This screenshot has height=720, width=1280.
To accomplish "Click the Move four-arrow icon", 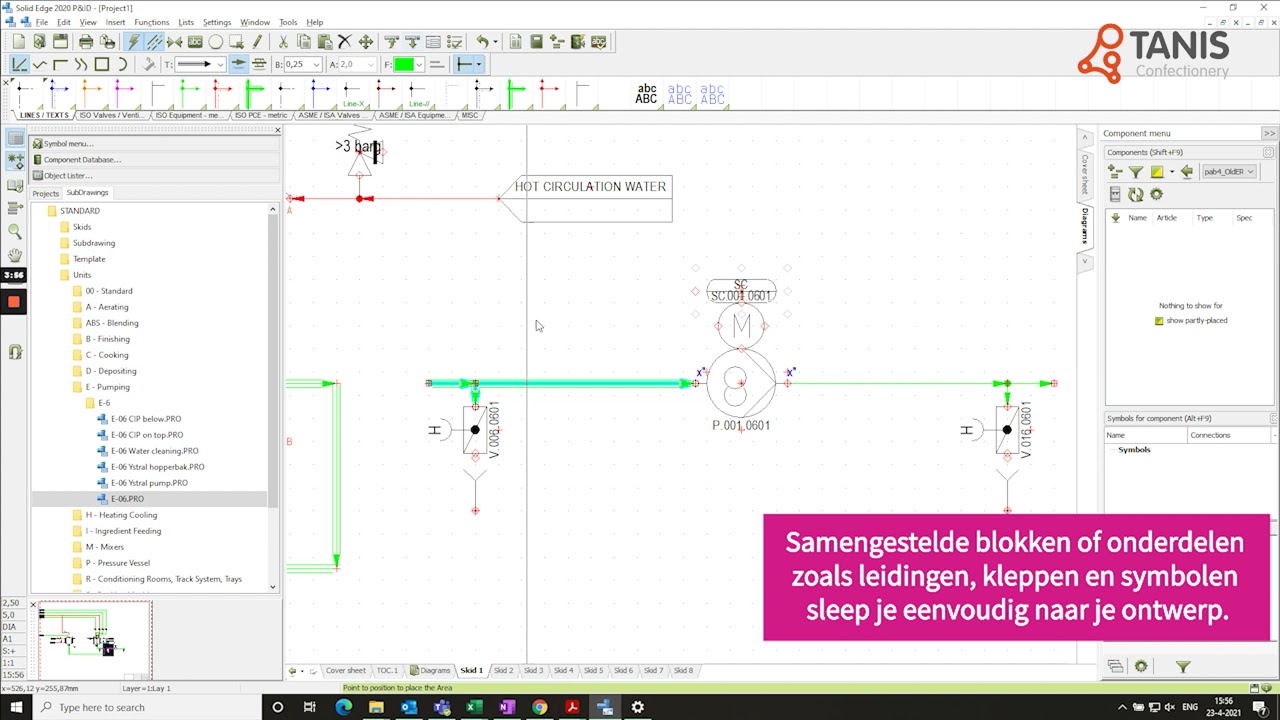I will point(365,41).
